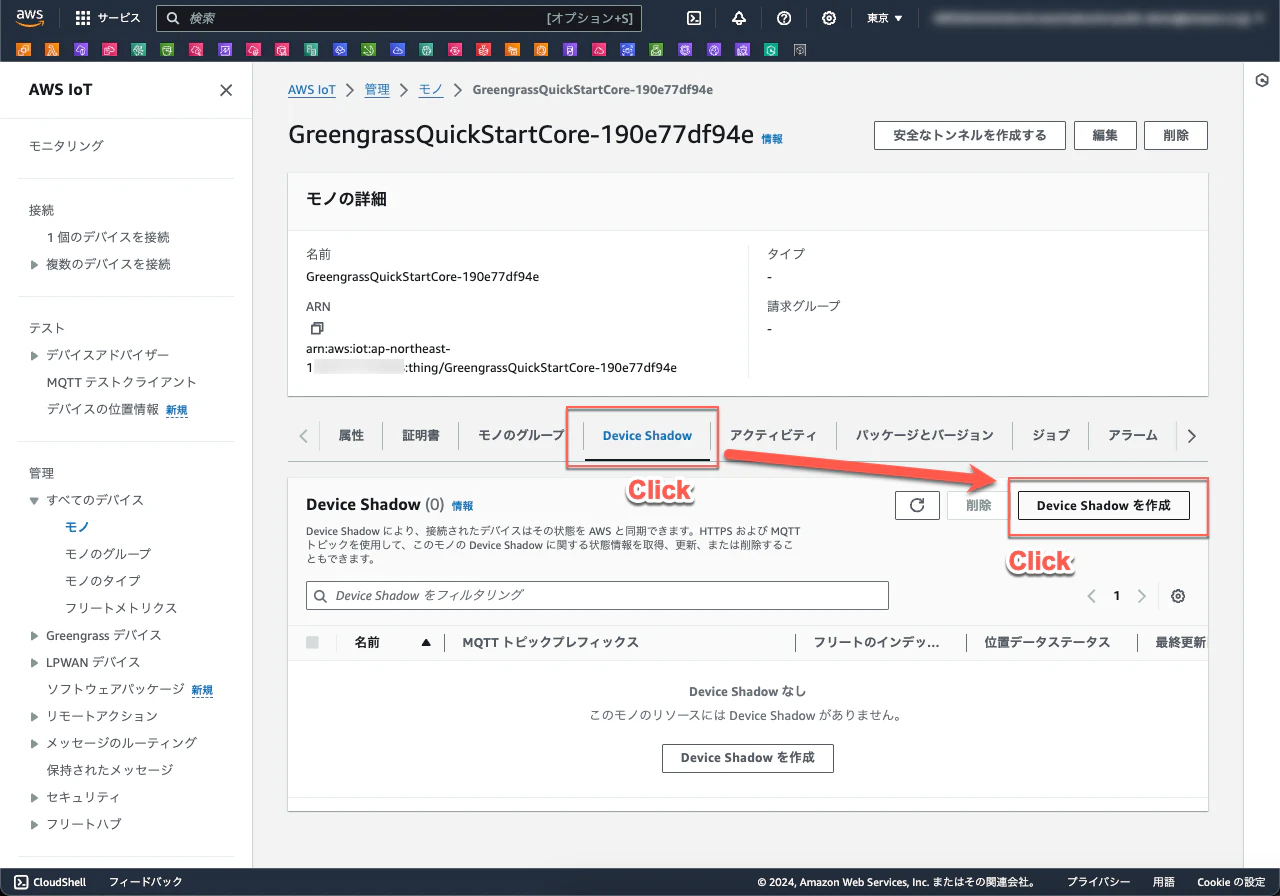Open the right-side help panel icon
Viewport: 1280px width, 896px height.
(1262, 81)
